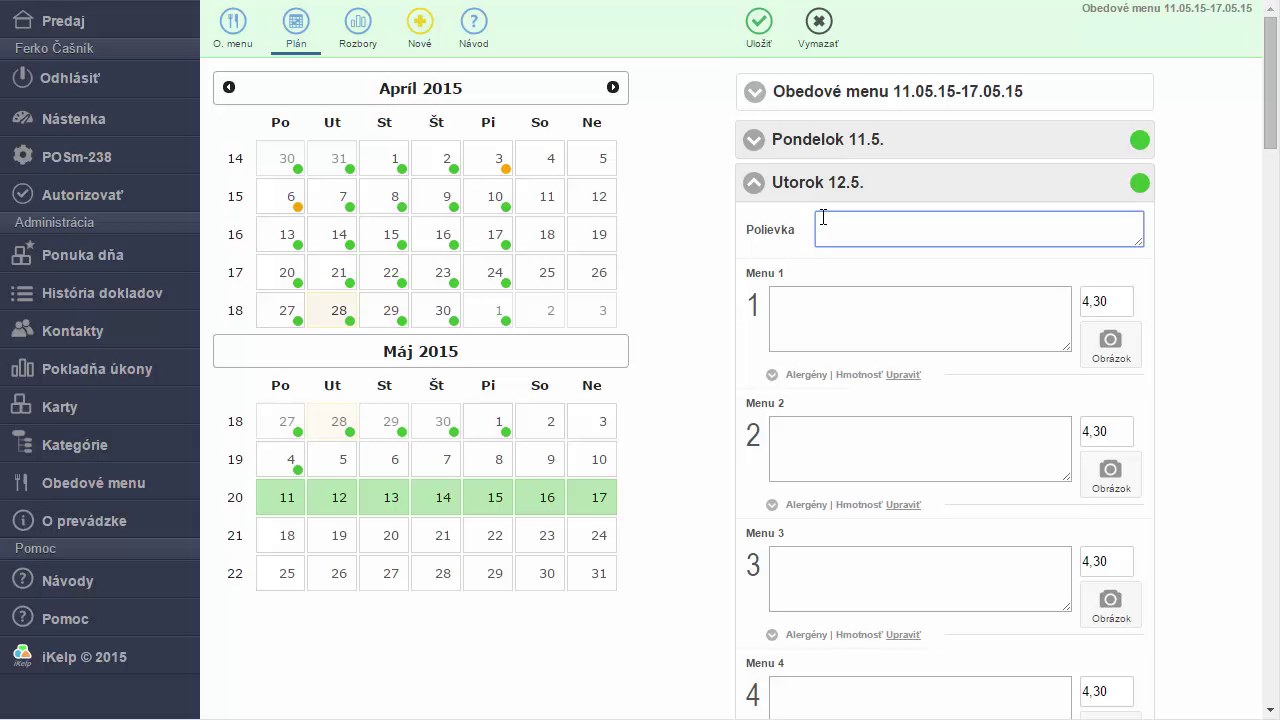
Task: Select April 3 in the calendar
Action: pos(489,158)
